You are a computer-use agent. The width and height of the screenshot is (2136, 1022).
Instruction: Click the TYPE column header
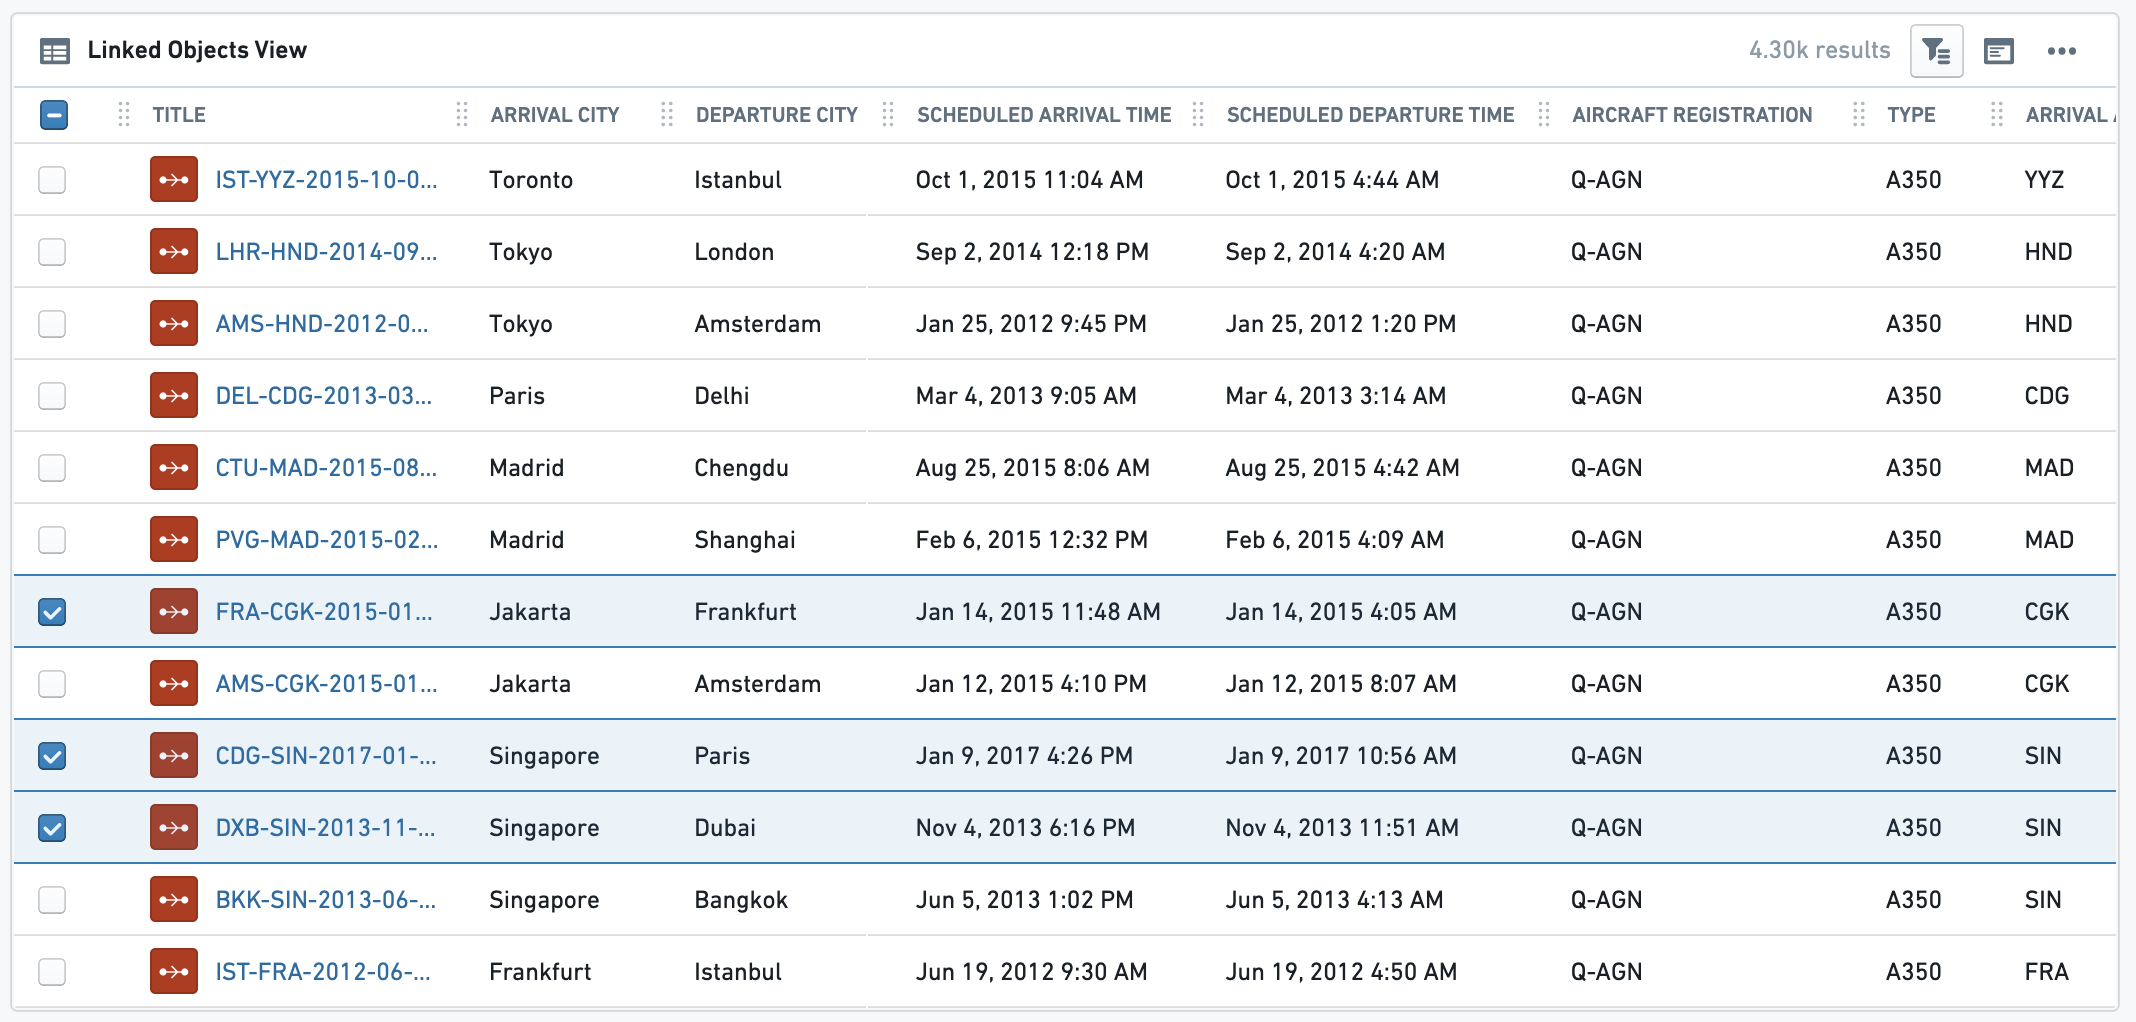[1911, 115]
